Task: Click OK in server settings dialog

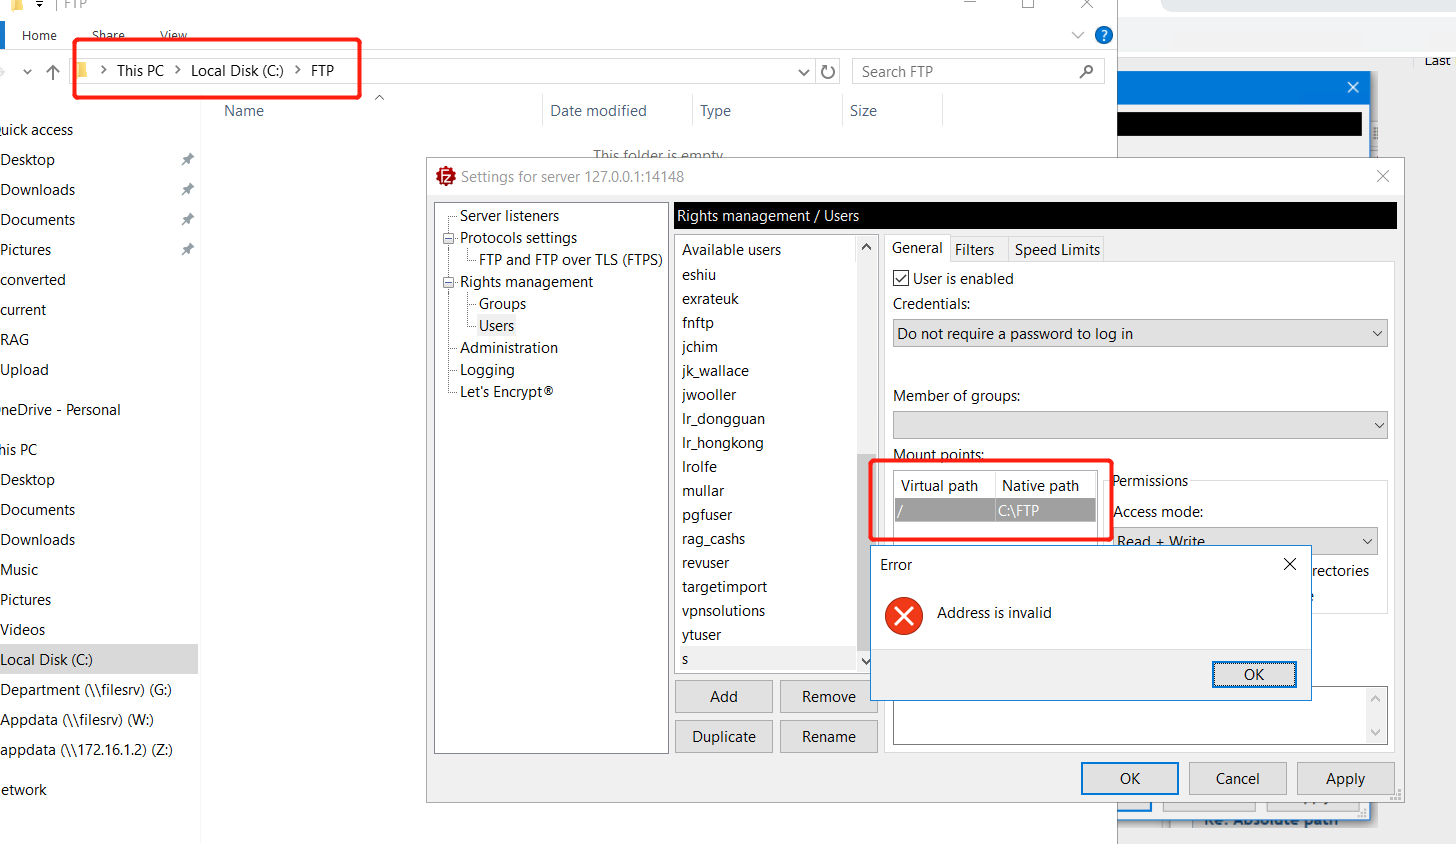Action: coord(1130,779)
